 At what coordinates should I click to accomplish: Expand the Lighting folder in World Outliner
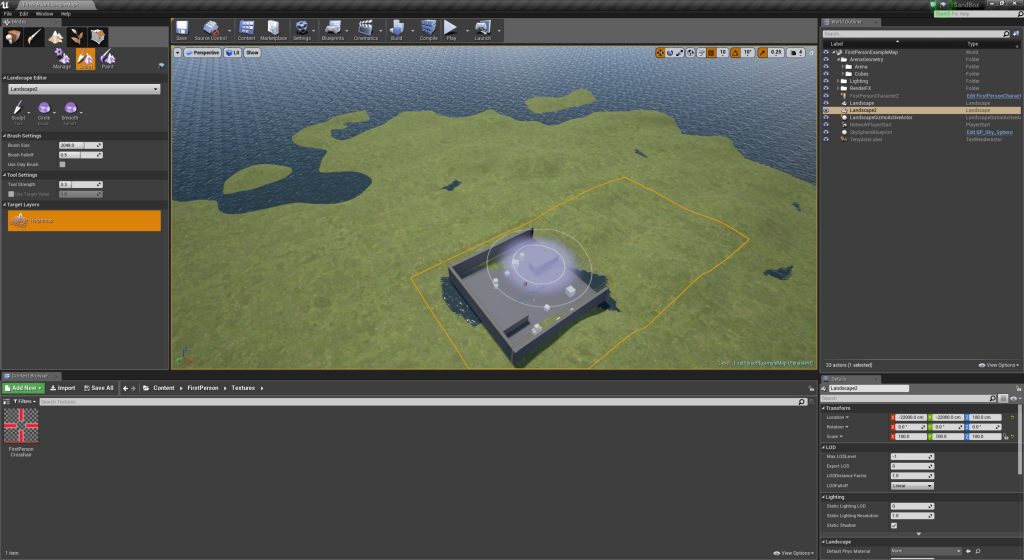(x=837, y=81)
